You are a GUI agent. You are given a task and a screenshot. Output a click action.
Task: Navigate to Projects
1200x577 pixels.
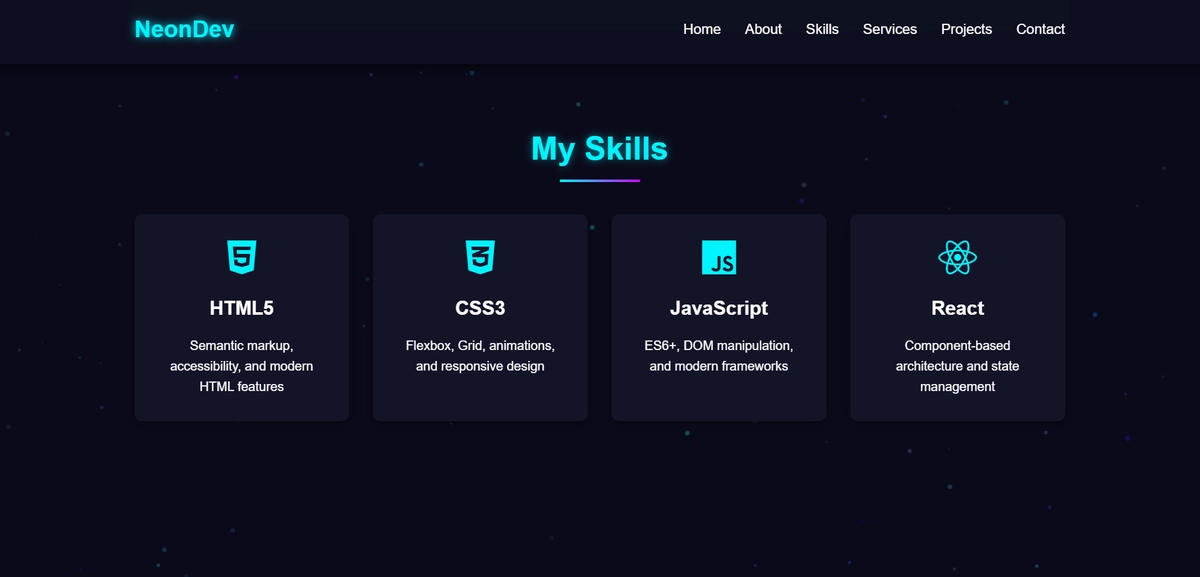pos(966,29)
